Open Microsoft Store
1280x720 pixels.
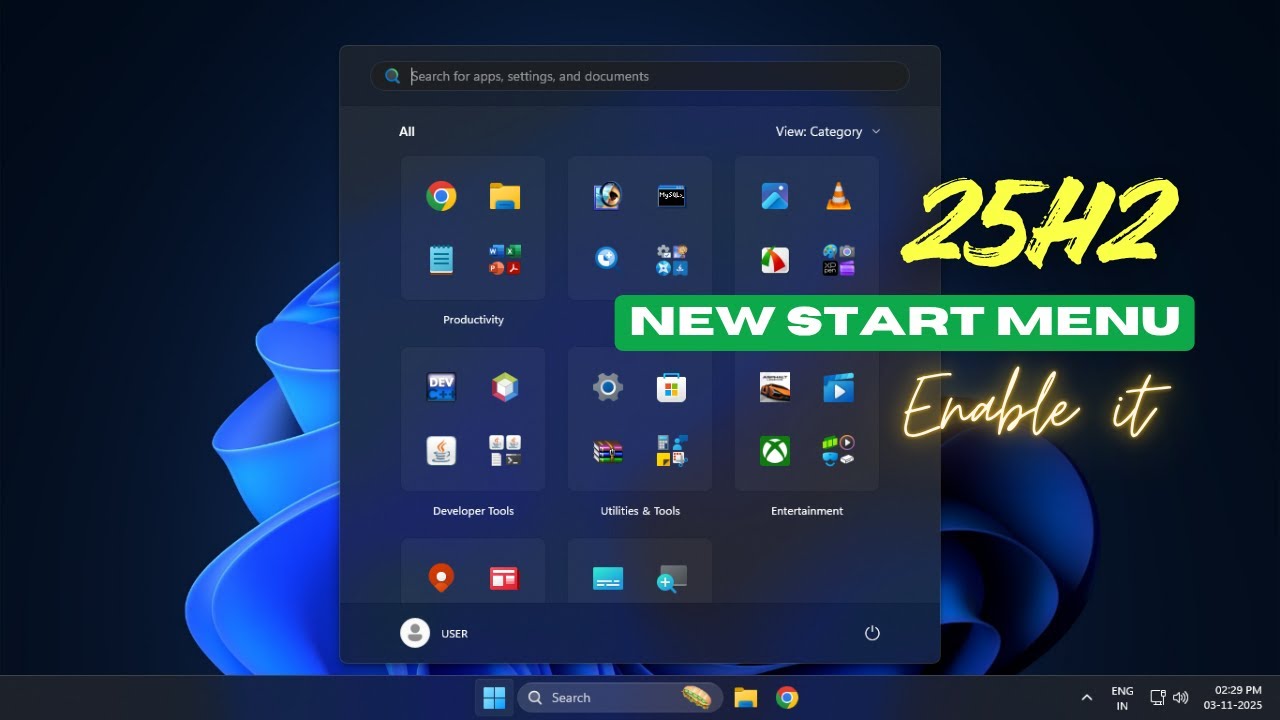pyautogui.click(x=671, y=387)
